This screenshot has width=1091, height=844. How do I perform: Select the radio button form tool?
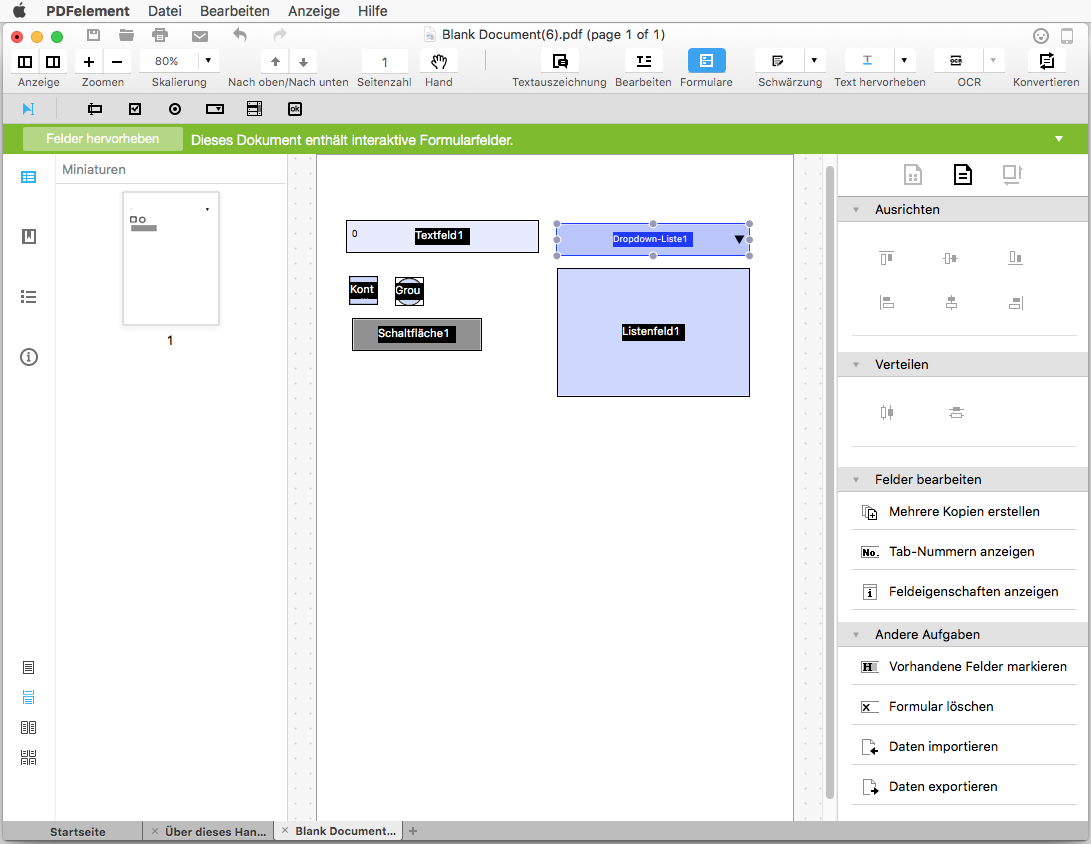pos(175,109)
